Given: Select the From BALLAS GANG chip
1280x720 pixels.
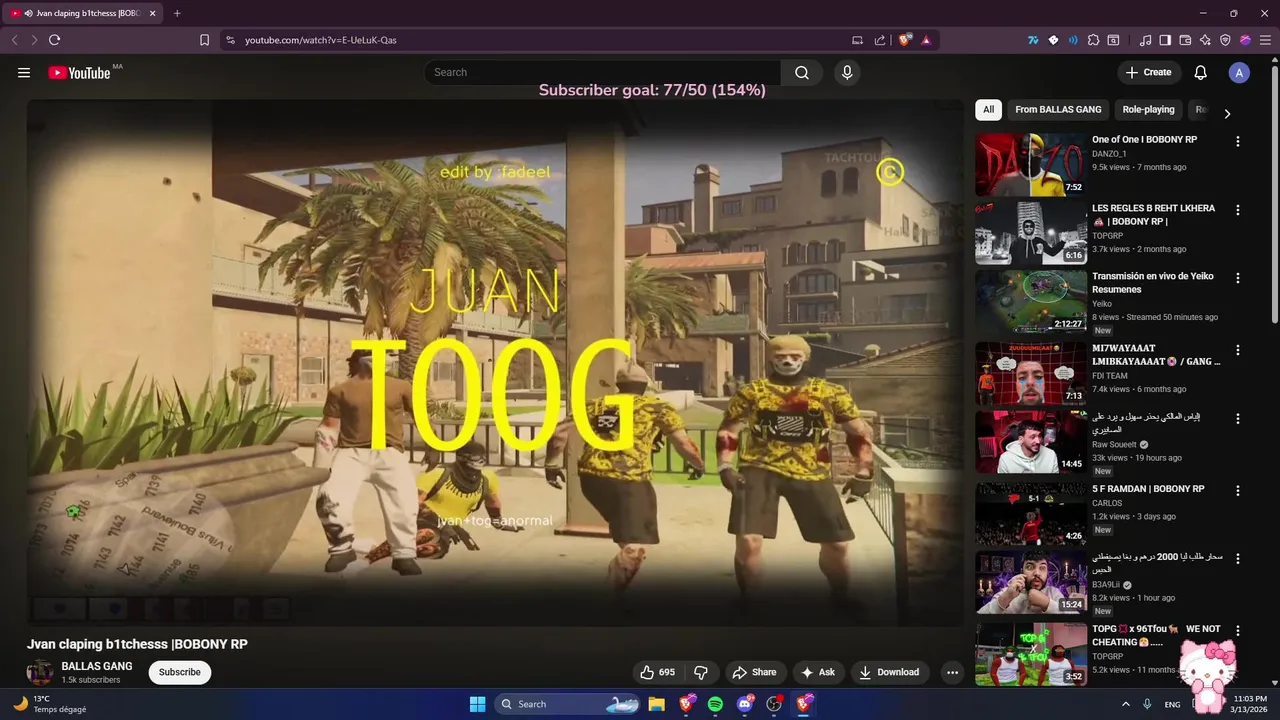Looking at the screenshot, I should click(x=1058, y=110).
